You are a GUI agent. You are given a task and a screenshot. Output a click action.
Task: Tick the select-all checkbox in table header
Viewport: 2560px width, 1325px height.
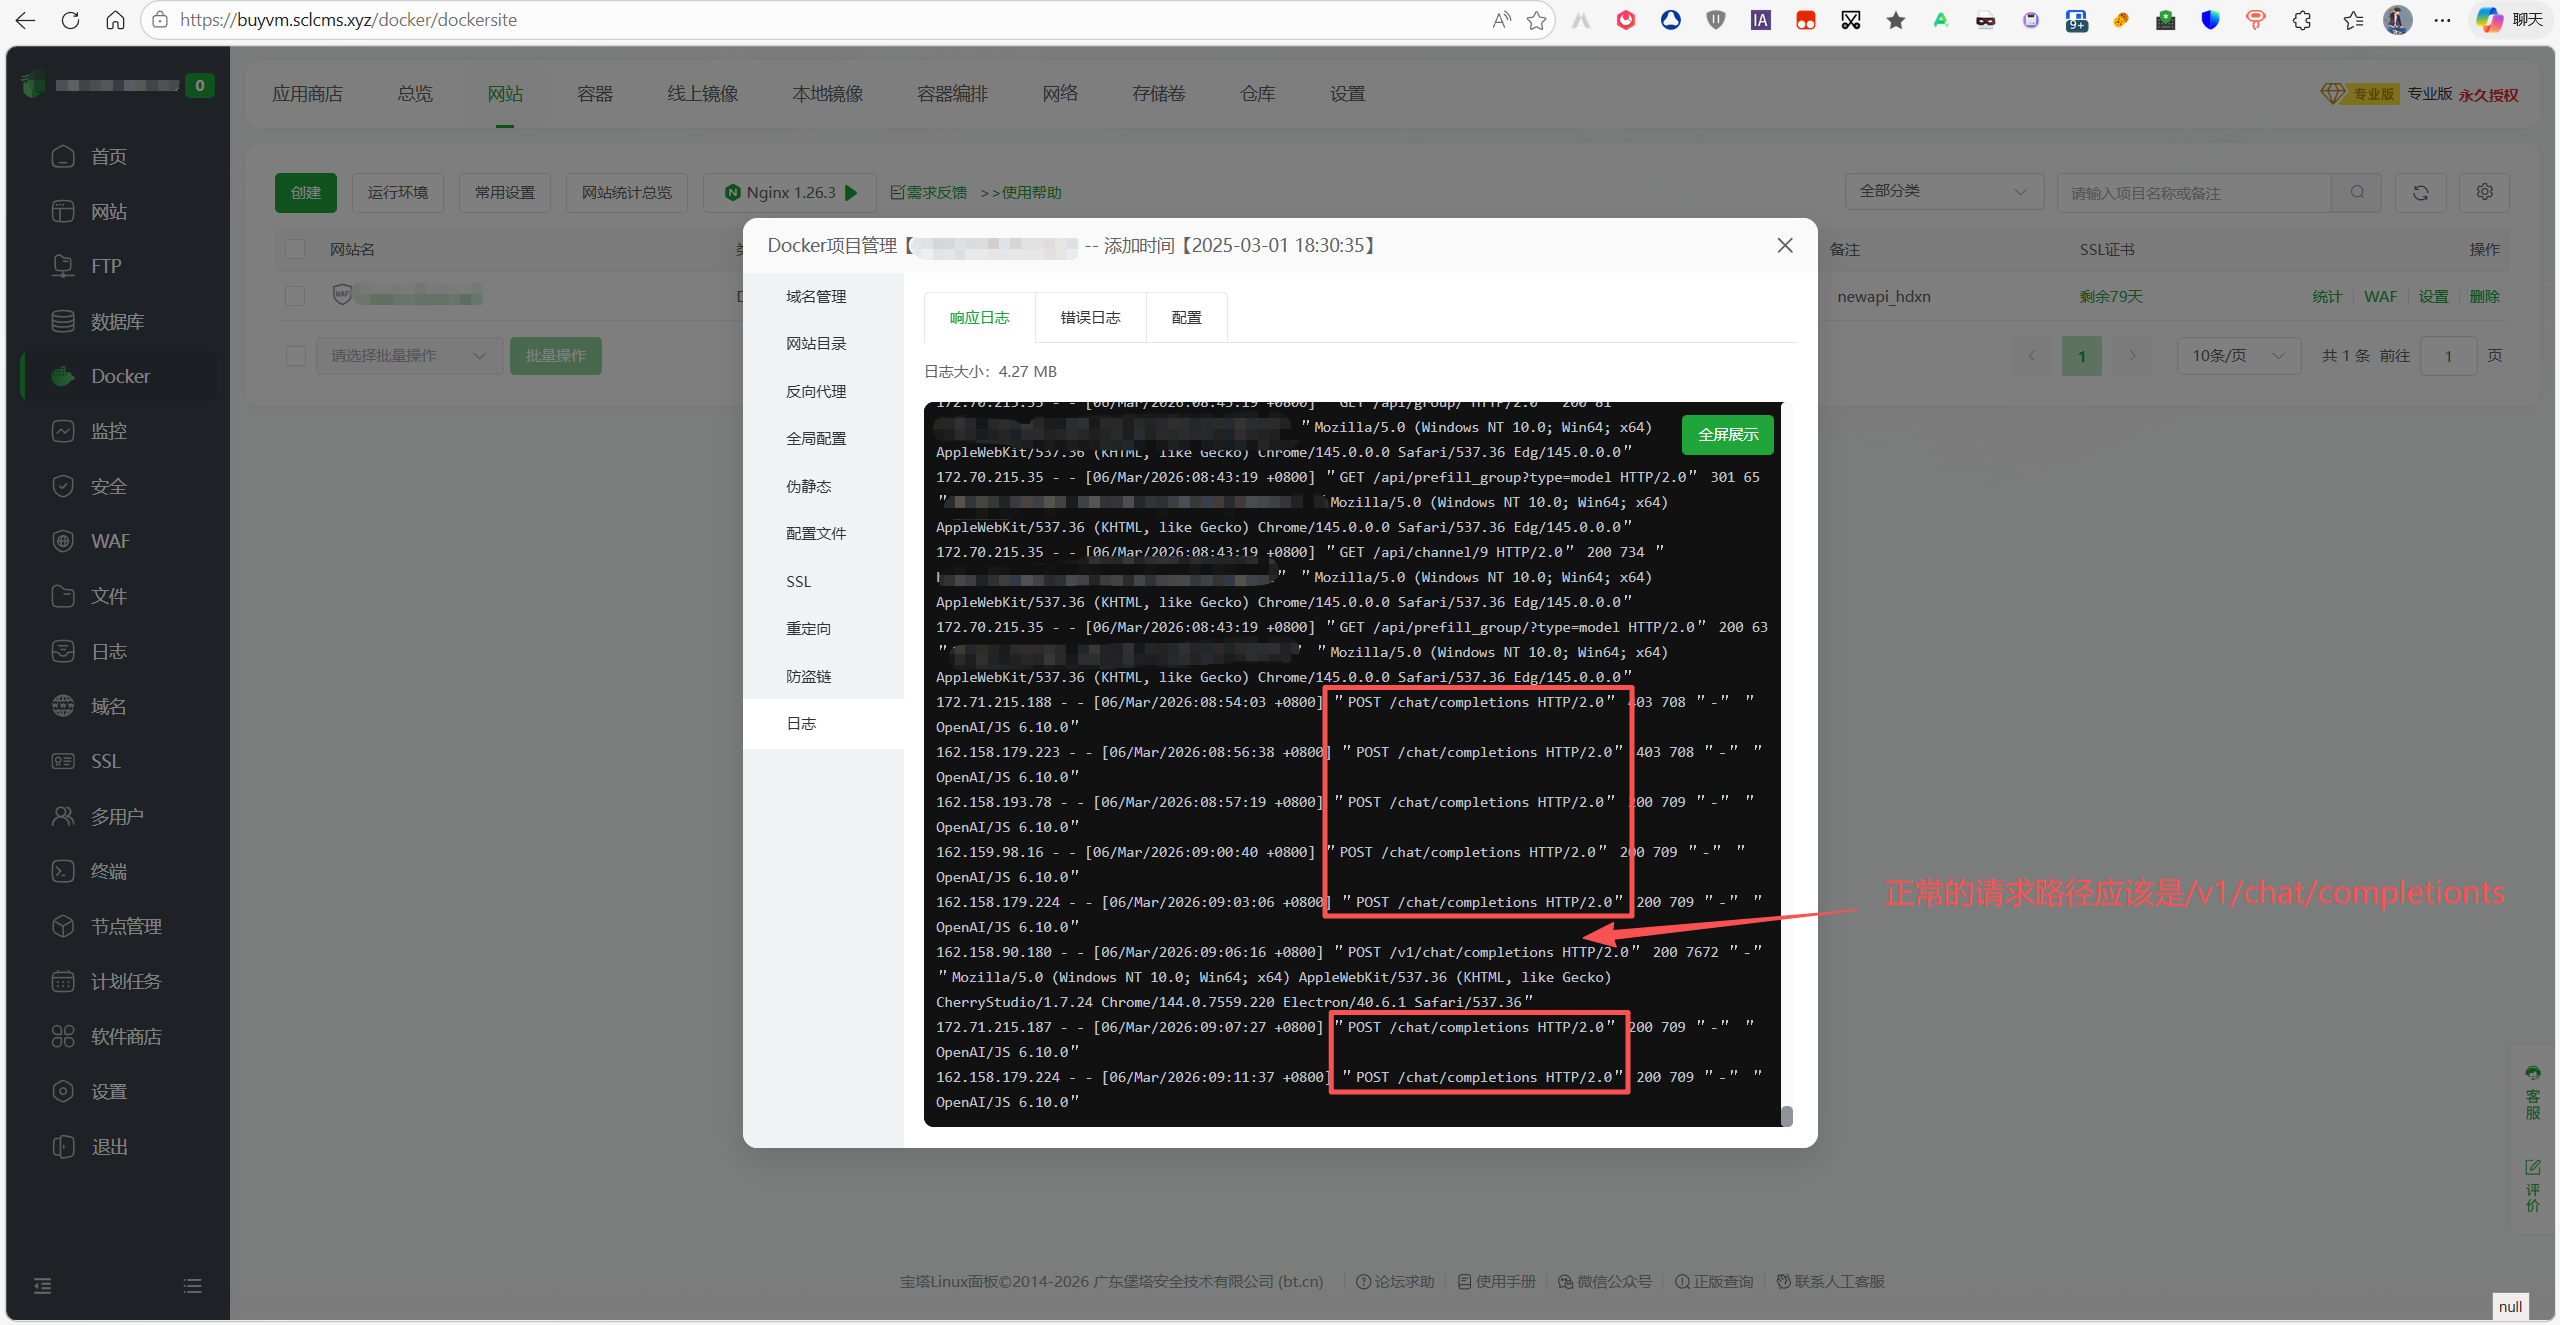[295, 249]
